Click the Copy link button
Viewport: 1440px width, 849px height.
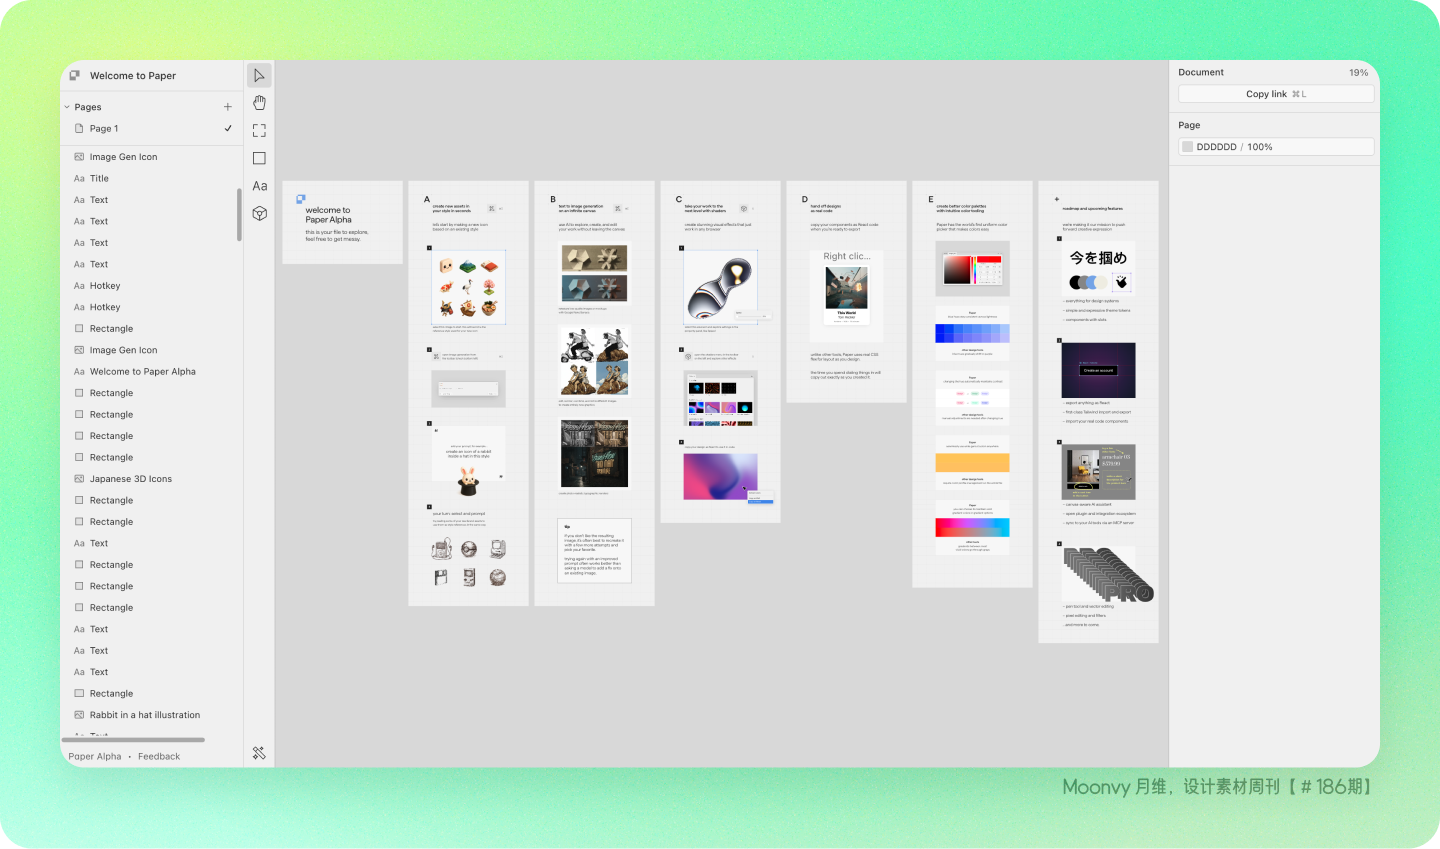point(1275,94)
